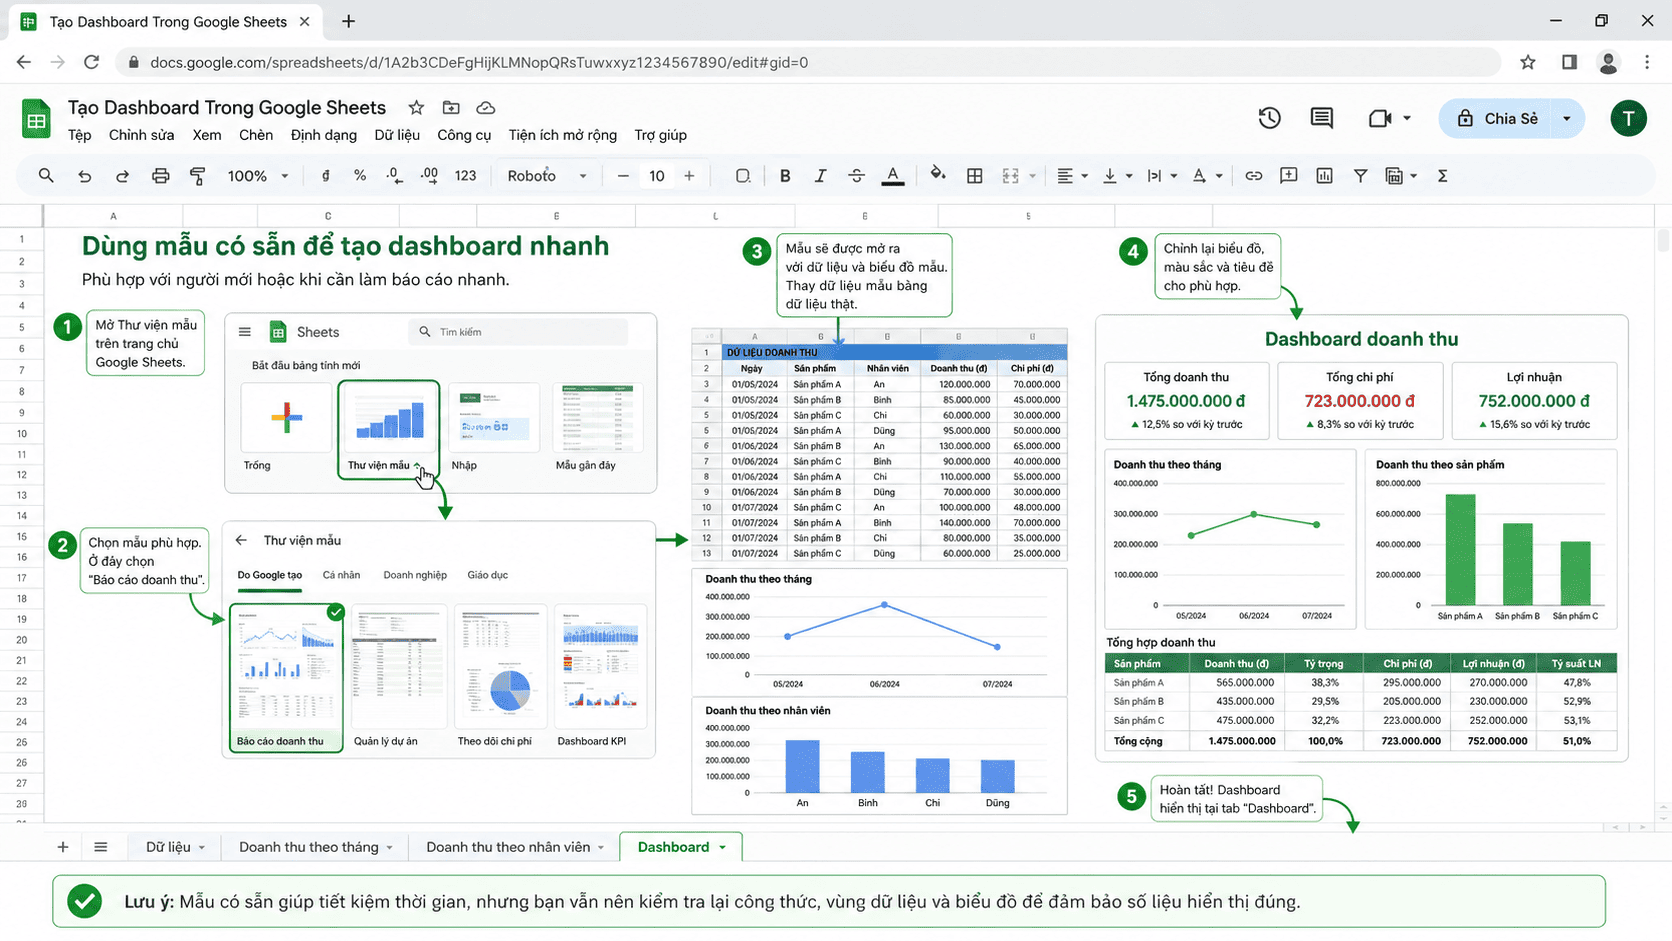Screen dimensions: 1672x941
Task: Toggle strikethrough formatting
Action: (x=856, y=176)
